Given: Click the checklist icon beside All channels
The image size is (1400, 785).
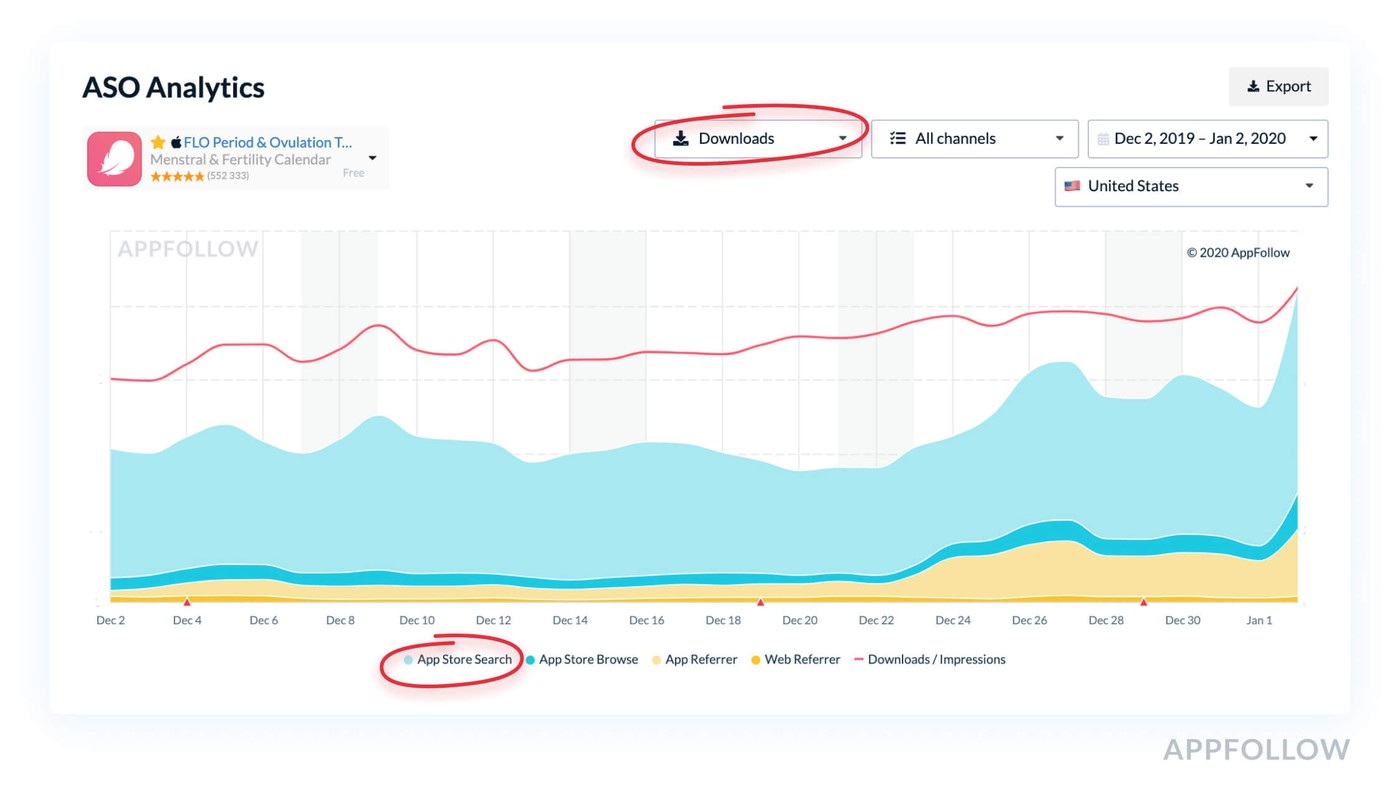Looking at the screenshot, I should pyautogui.click(x=898, y=139).
